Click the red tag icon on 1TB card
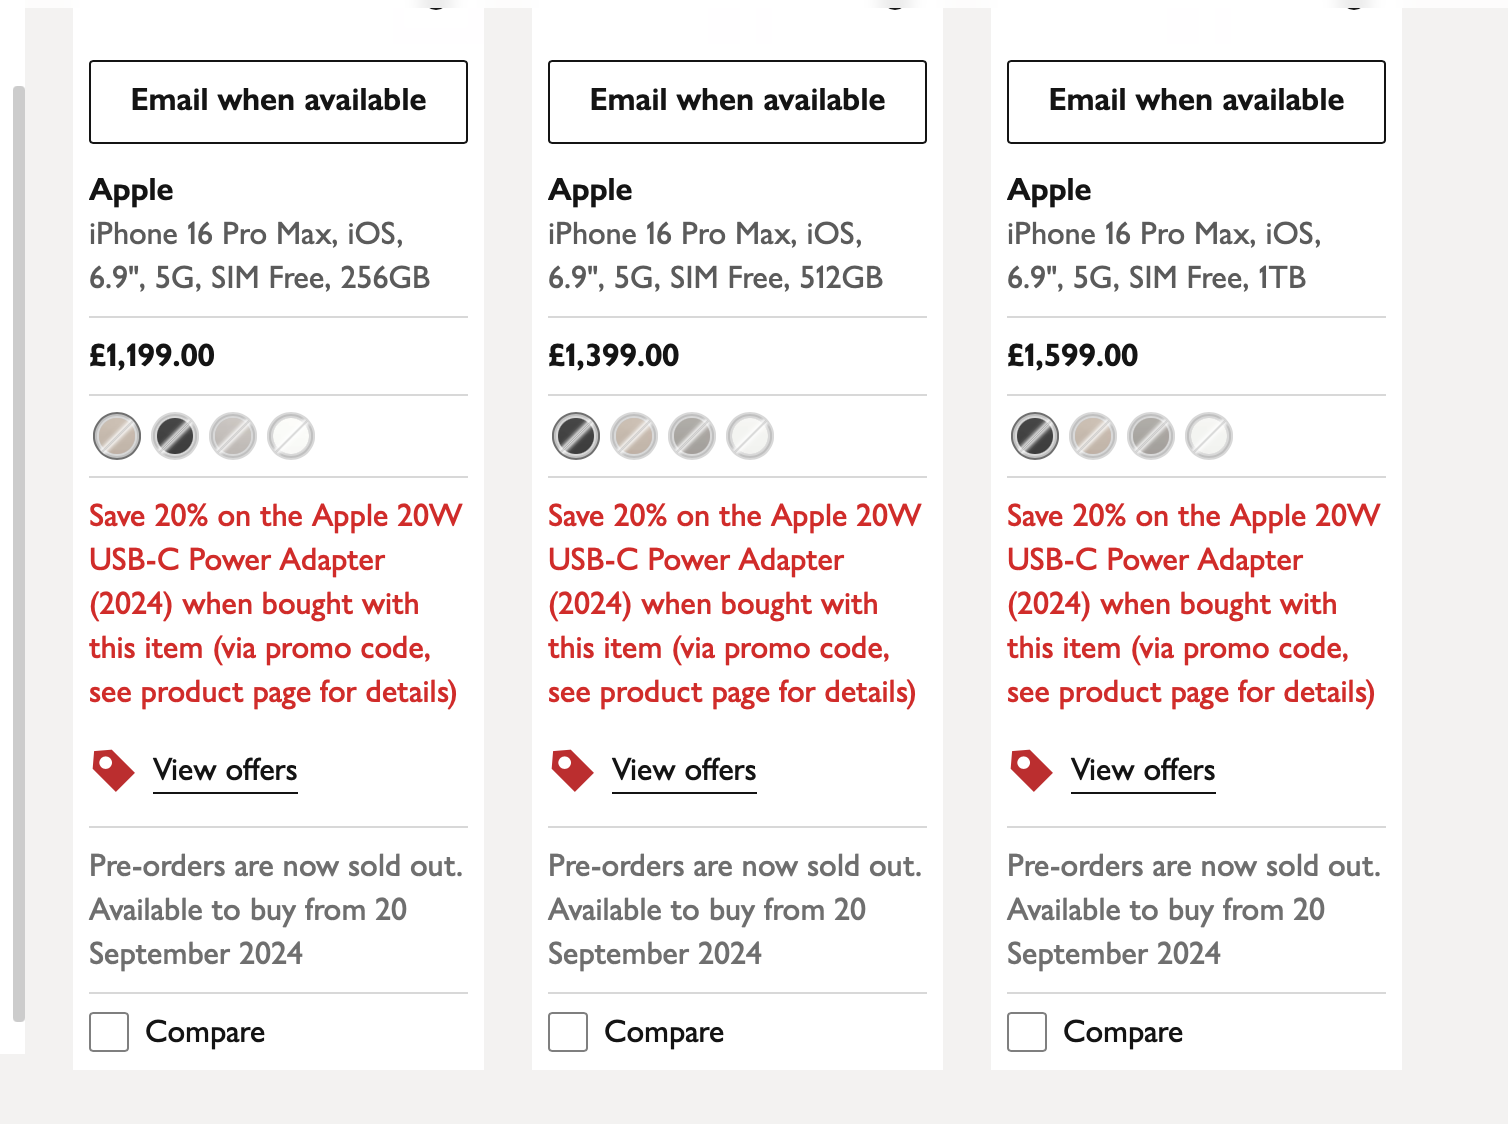The height and width of the screenshot is (1124, 1508). click(1031, 770)
